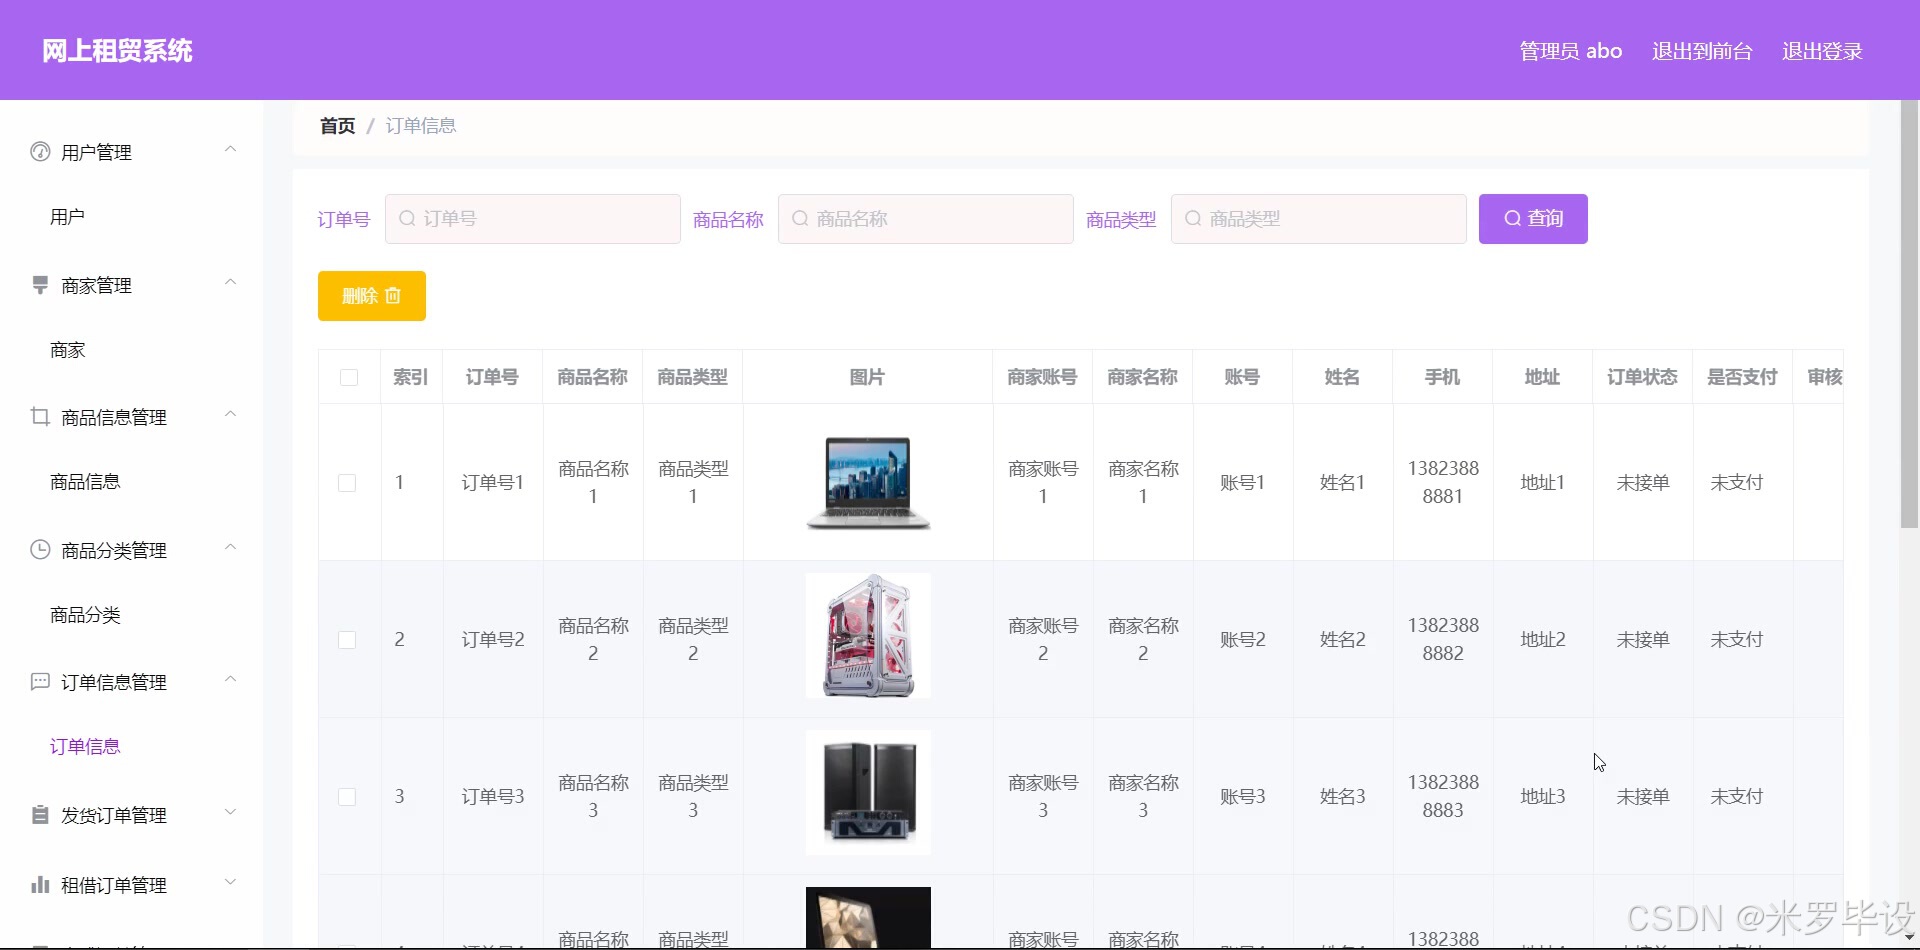Click the yellow 删除 button
This screenshot has height=950, width=1920.
coord(372,296)
